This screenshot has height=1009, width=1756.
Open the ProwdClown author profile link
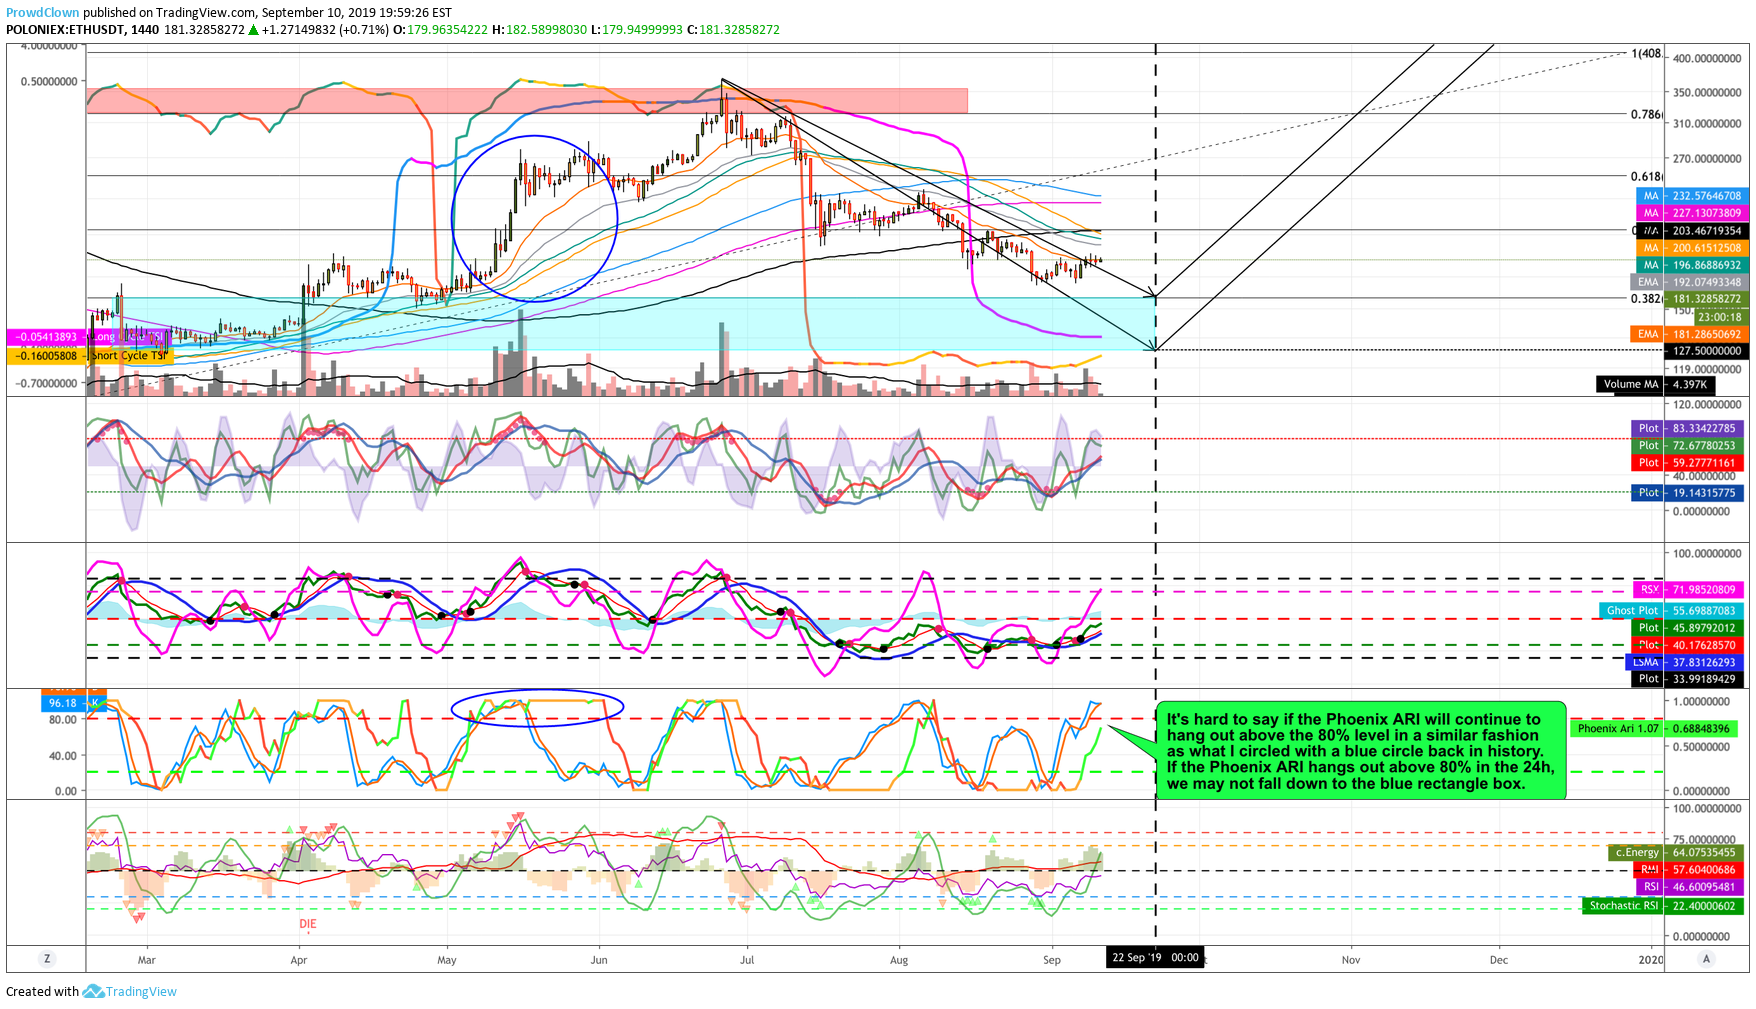(43, 13)
